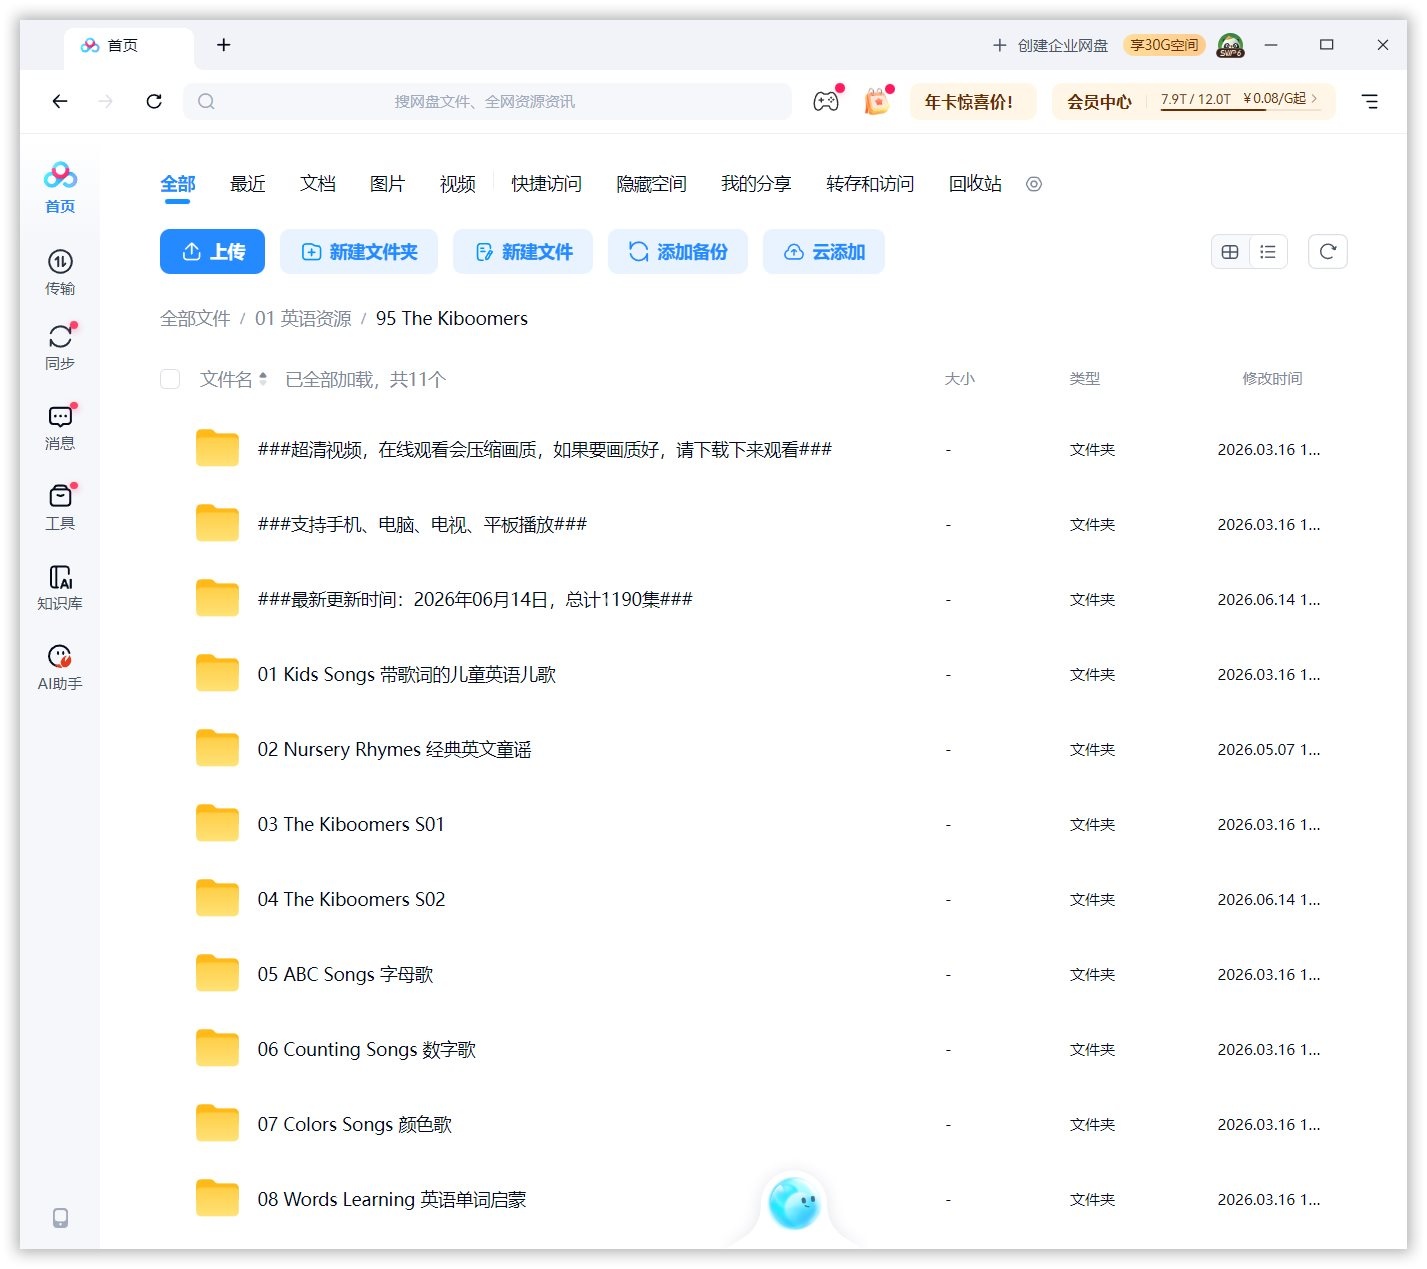
Task: Click the 类型 column header
Action: [x=1084, y=379]
